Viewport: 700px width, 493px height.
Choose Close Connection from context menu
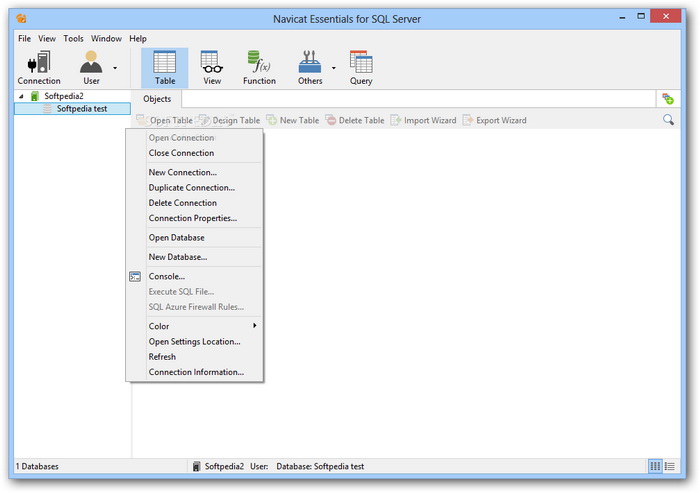pyautogui.click(x=181, y=153)
